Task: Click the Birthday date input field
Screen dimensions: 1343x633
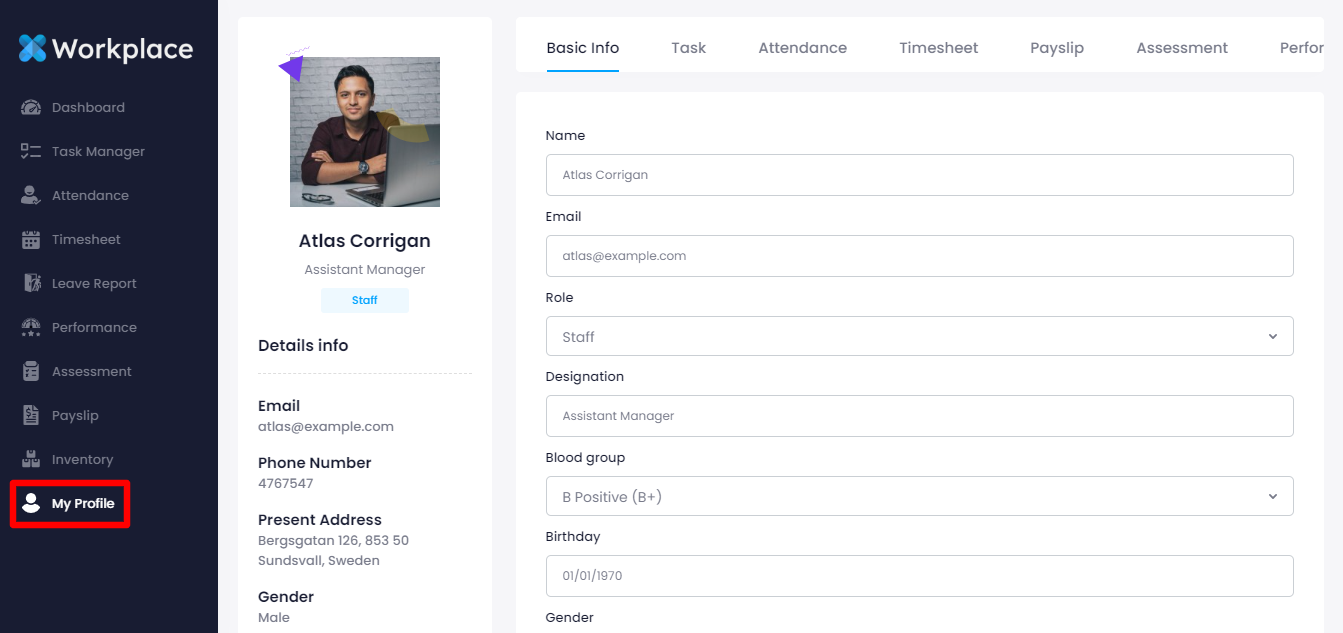Action: pos(919,576)
